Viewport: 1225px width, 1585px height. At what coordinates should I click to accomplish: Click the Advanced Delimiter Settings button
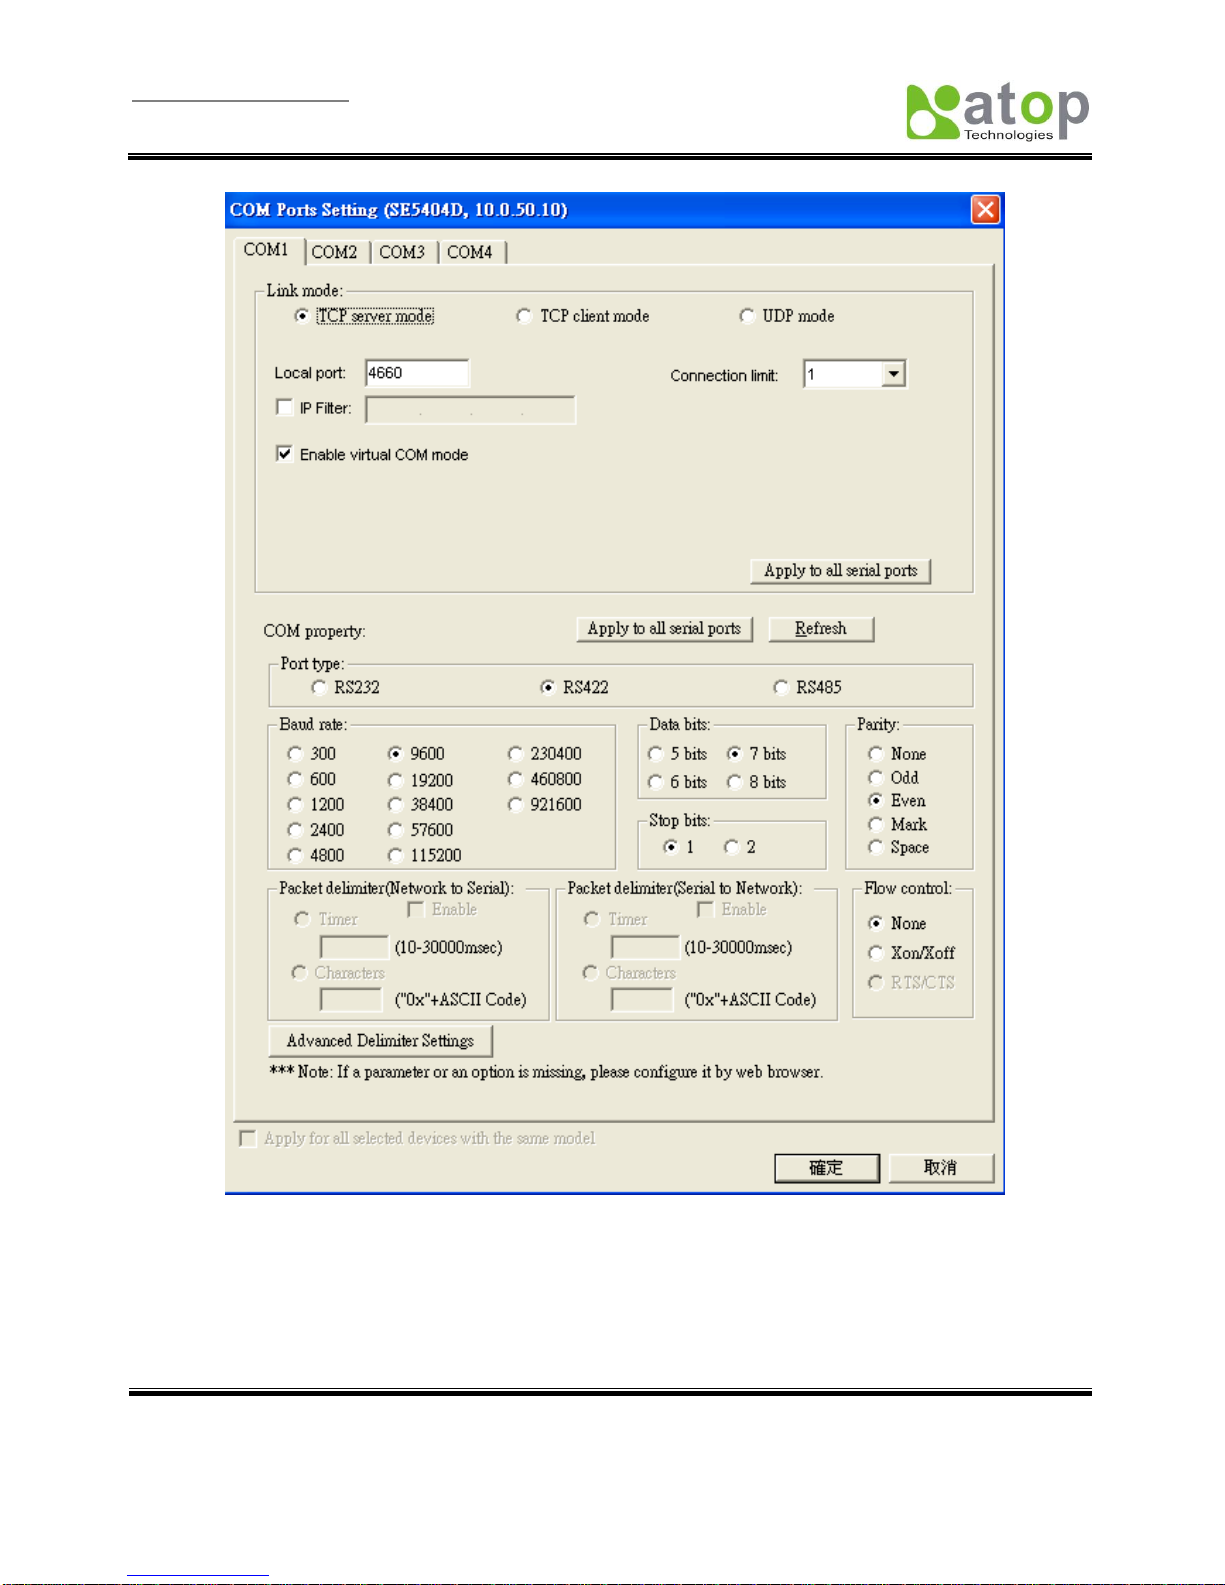pos(381,1041)
